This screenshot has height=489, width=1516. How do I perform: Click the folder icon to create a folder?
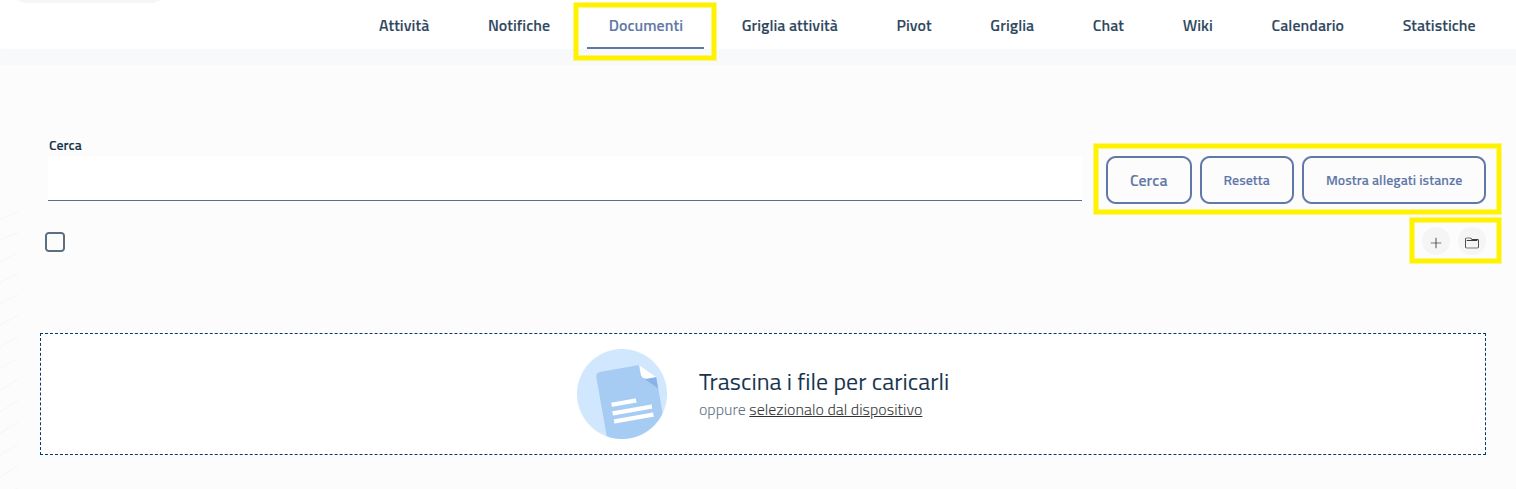point(1471,242)
